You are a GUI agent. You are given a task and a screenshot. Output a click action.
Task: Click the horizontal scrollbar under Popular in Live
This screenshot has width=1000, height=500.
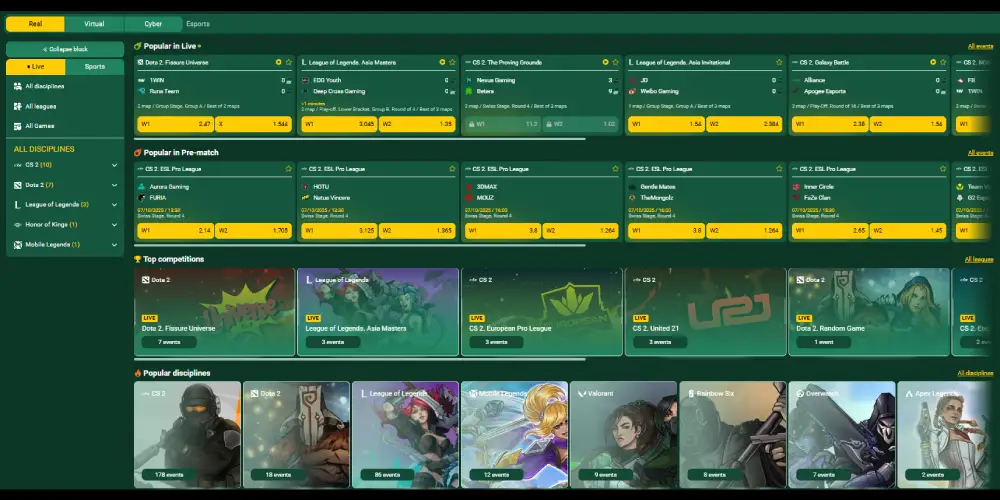360,139
